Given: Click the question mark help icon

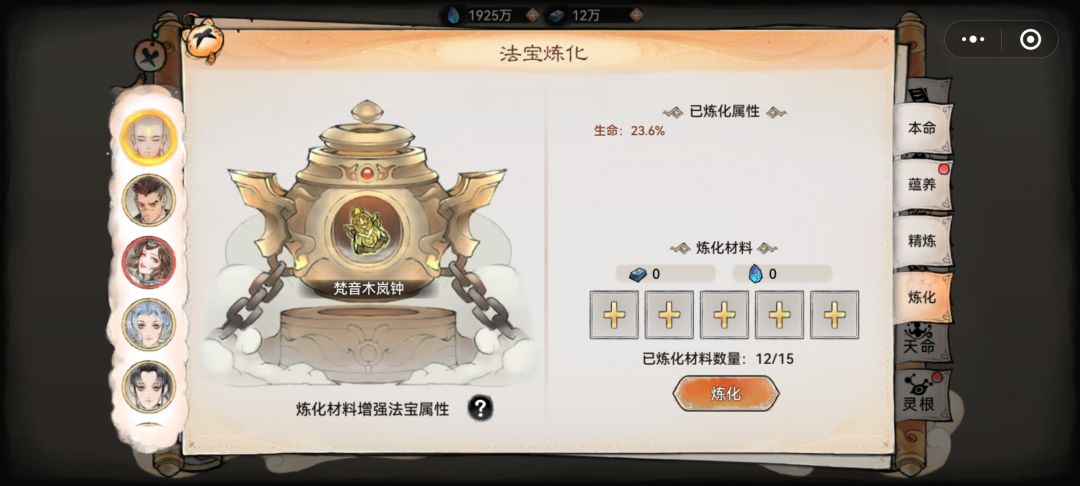Looking at the screenshot, I should (x=480, y=408).
